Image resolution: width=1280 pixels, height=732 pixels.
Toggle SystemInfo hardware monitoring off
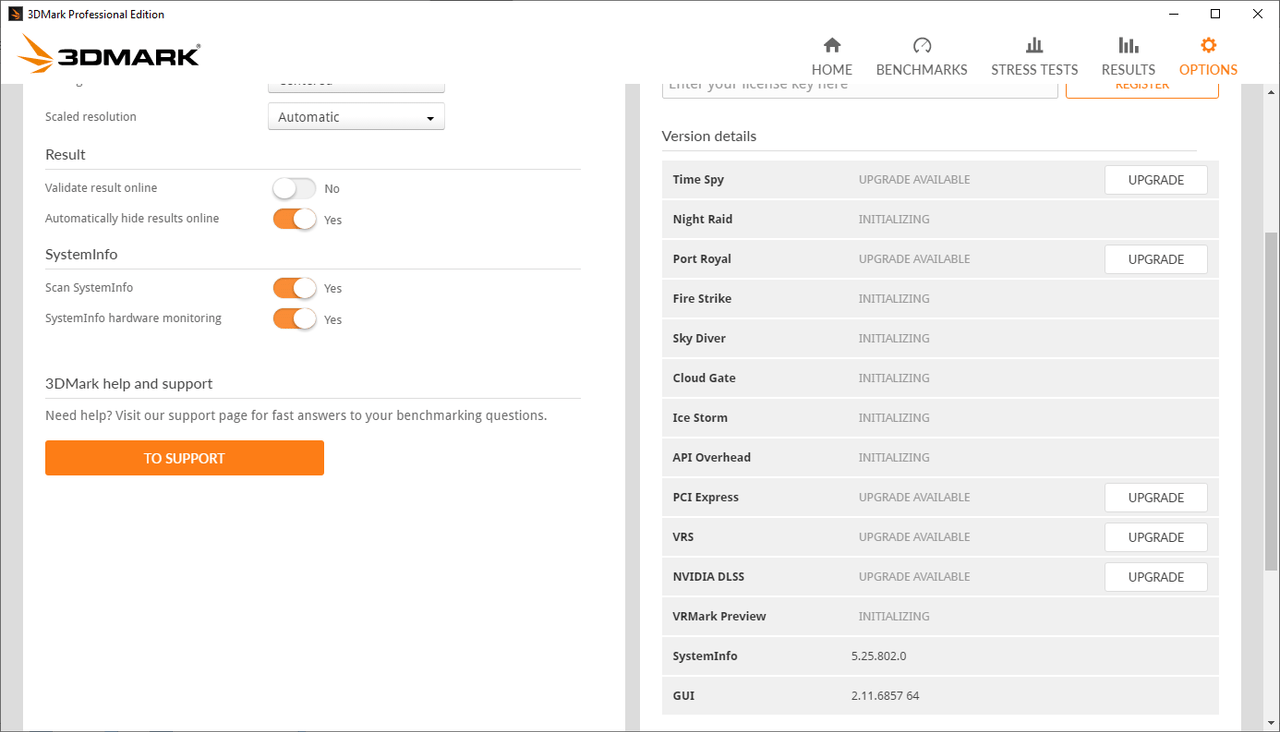point(294,319)
